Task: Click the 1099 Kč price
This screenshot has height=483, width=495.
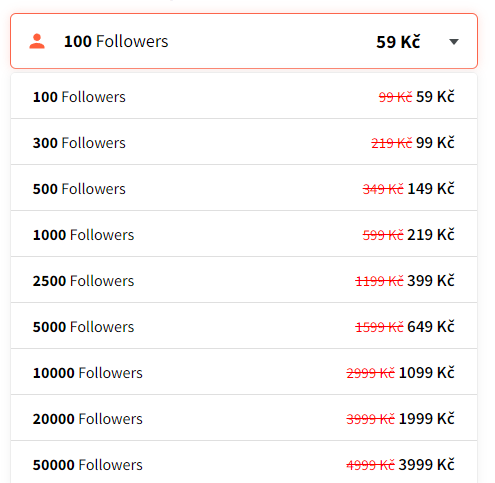Action: [x=427, y=373]
